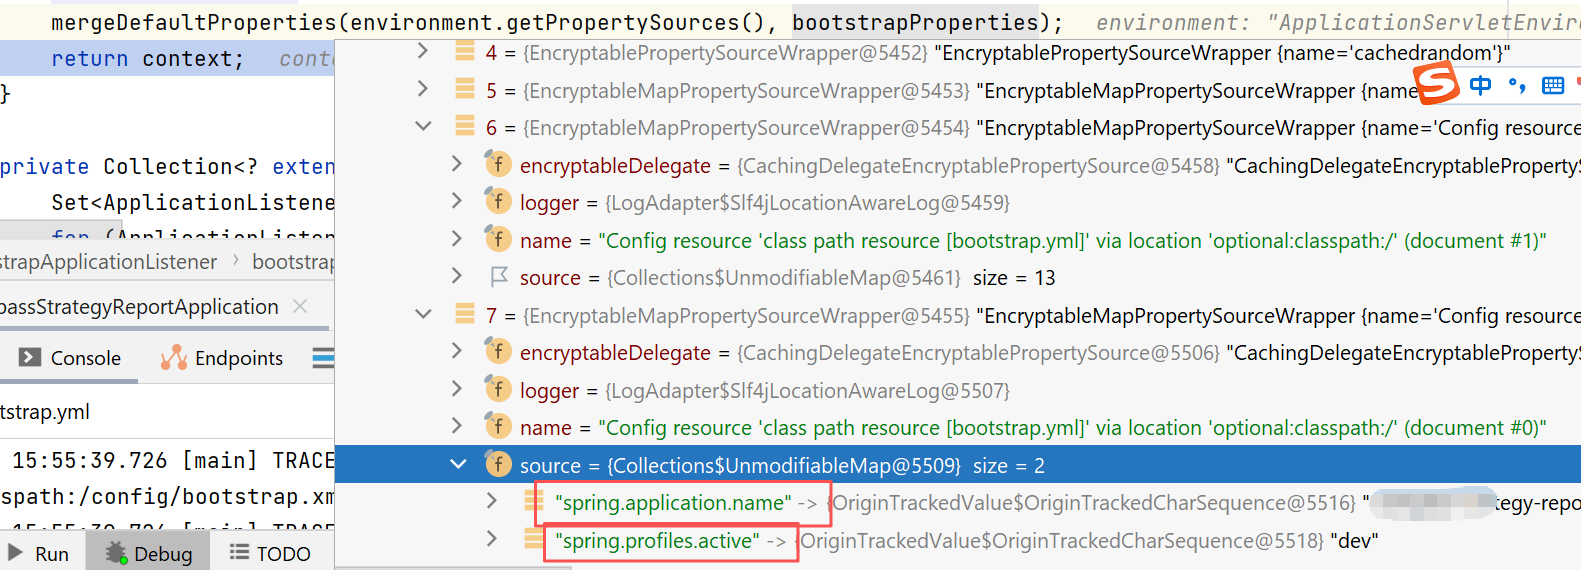Click the Run play icon in bottom bar
Screen dimensions: 1581x570
point(16,553)
